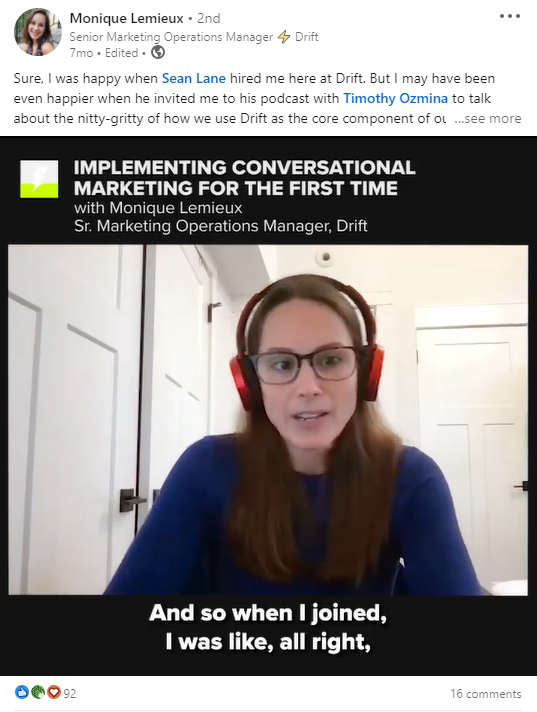Click Monique Lemieux's profile photo

pos(38,32)
